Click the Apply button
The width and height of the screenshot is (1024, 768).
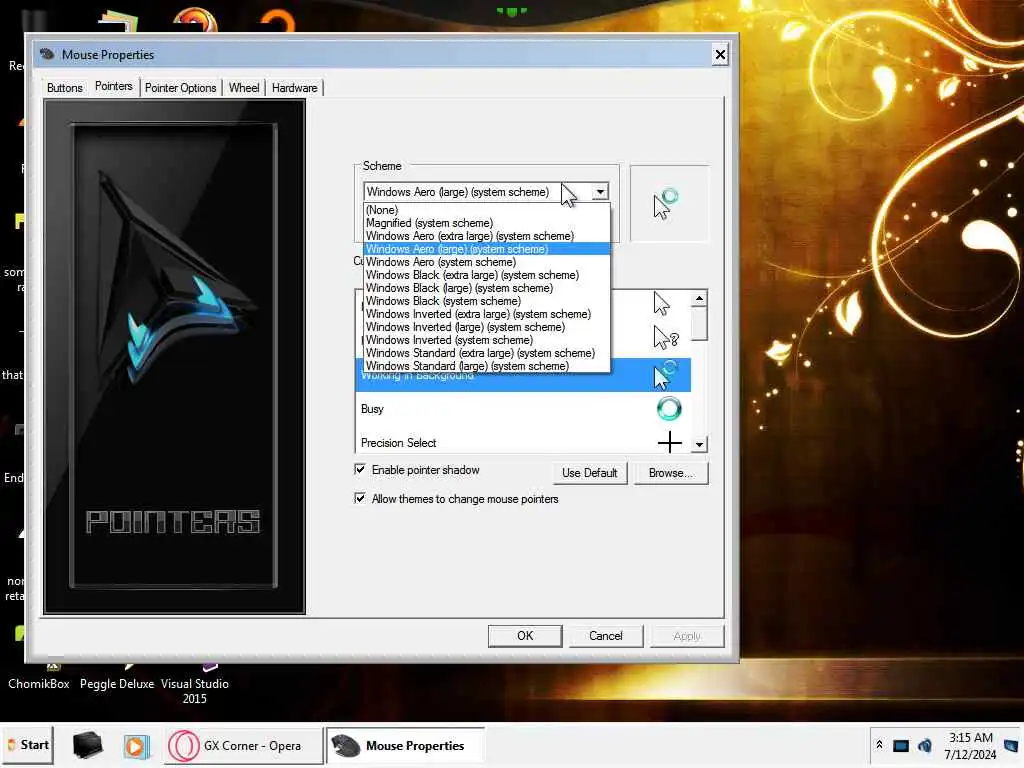point(686,635)
